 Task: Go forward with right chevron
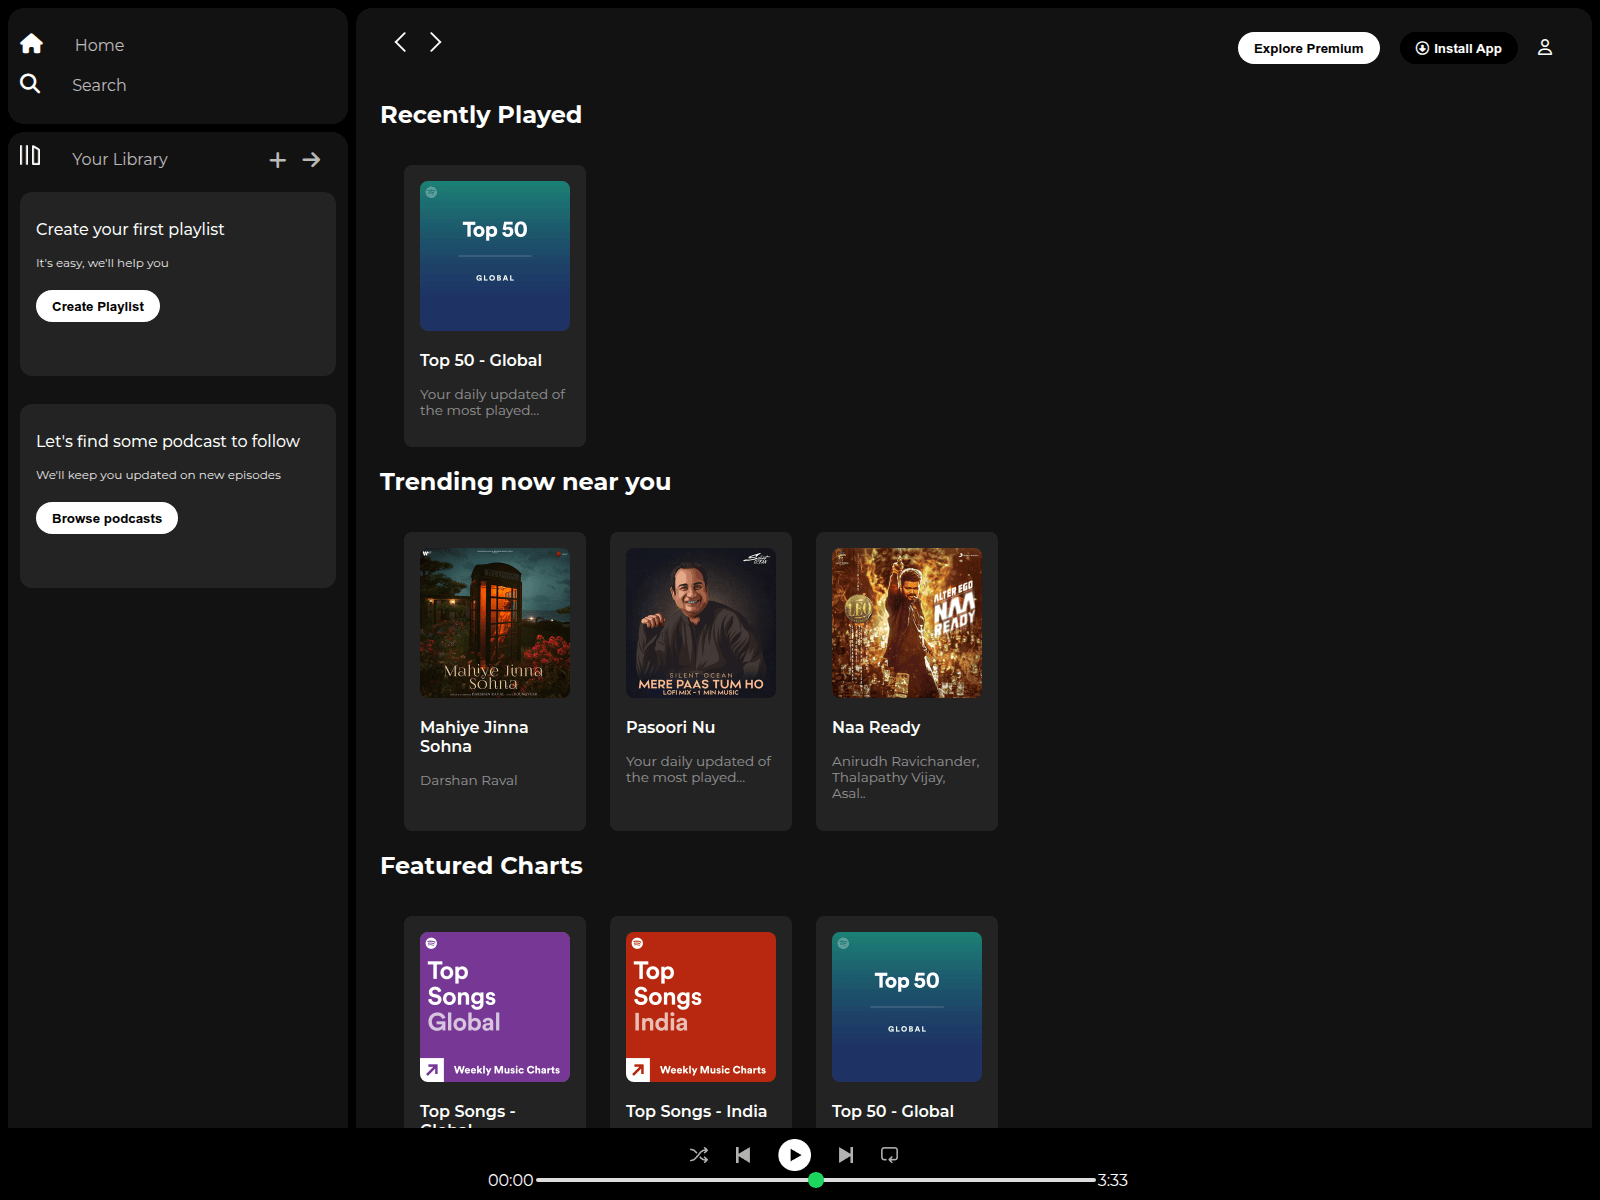(x=436, y=42)
